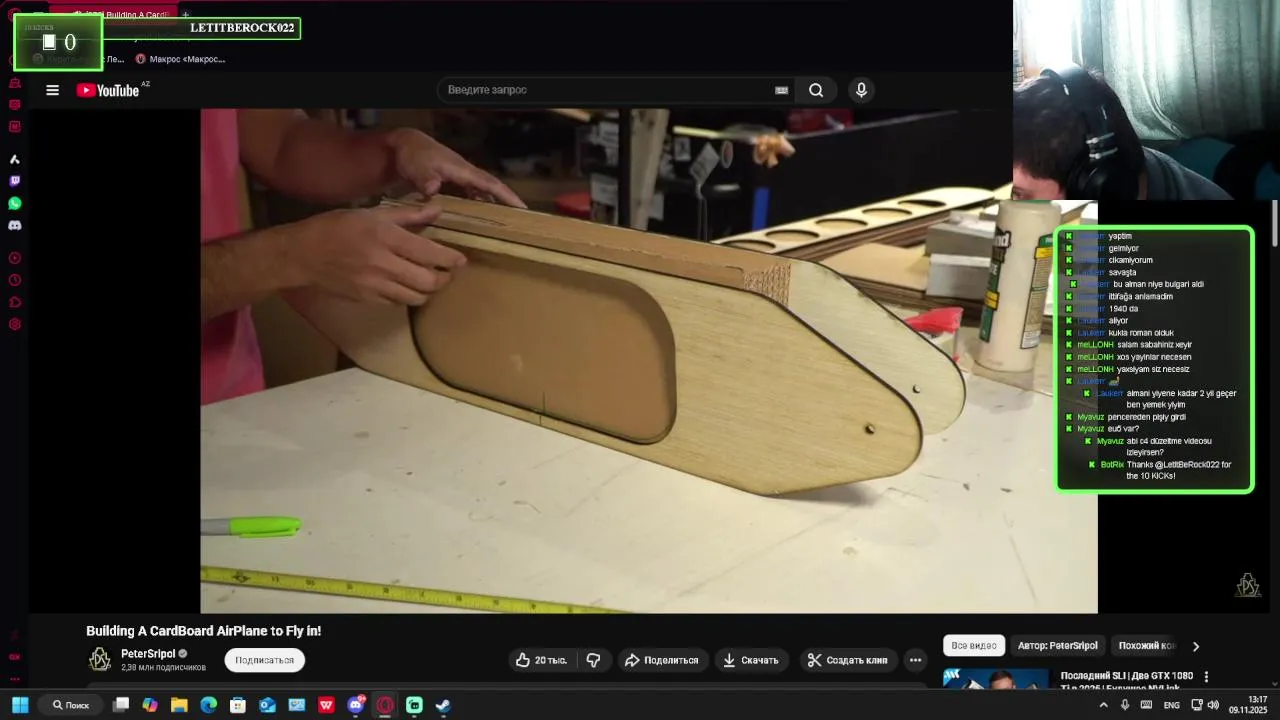Launch Copilot from the taskbar
The height and width of the screenshot is (720, 1280).
[150, 705]
